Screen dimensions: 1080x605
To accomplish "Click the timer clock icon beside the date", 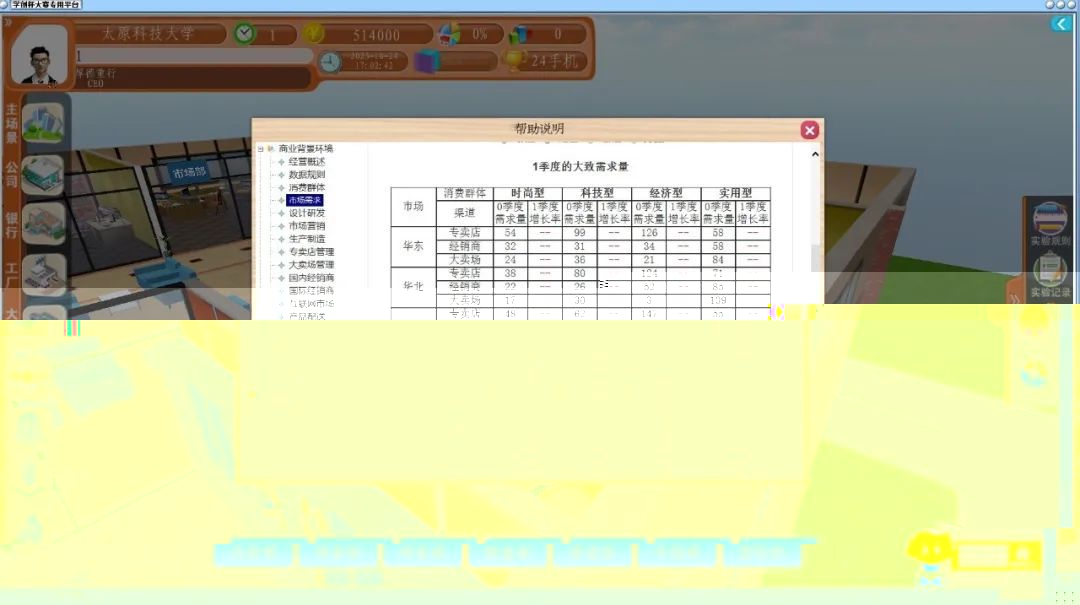I will coord(330,62).
